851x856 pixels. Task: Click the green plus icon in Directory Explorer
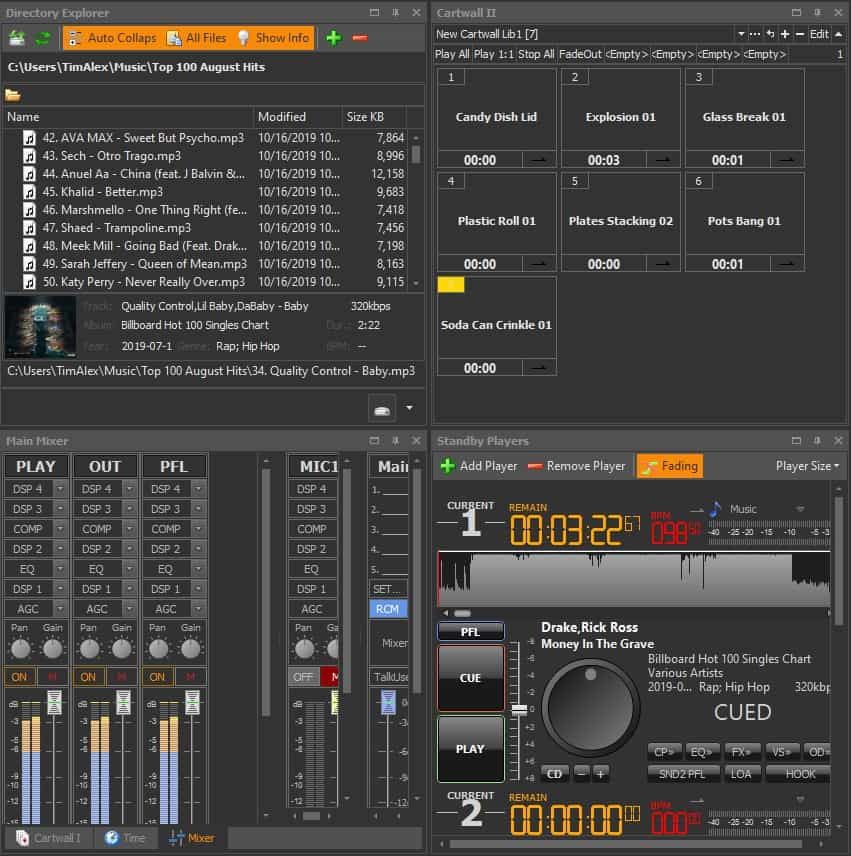[333, 38]
